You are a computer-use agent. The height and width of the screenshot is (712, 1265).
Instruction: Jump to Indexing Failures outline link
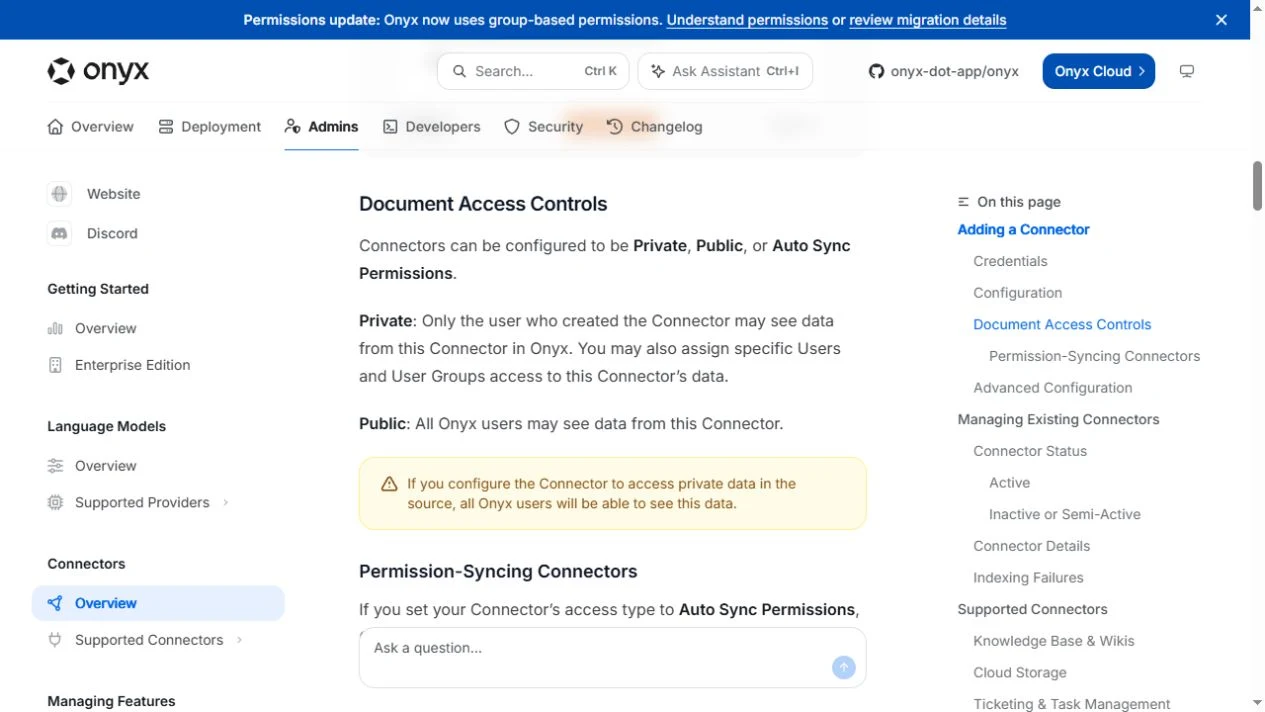(1028, 578)
